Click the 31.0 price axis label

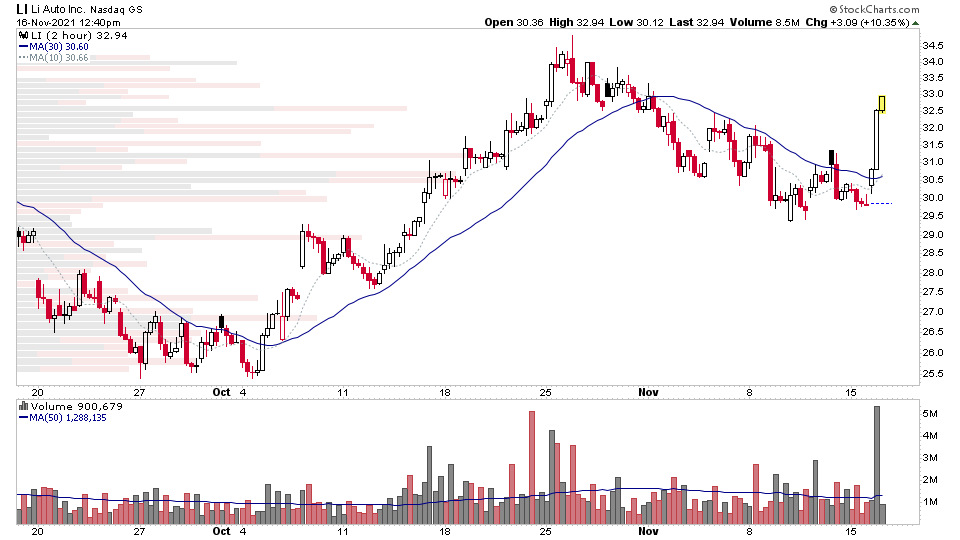(x=932, y=162)
